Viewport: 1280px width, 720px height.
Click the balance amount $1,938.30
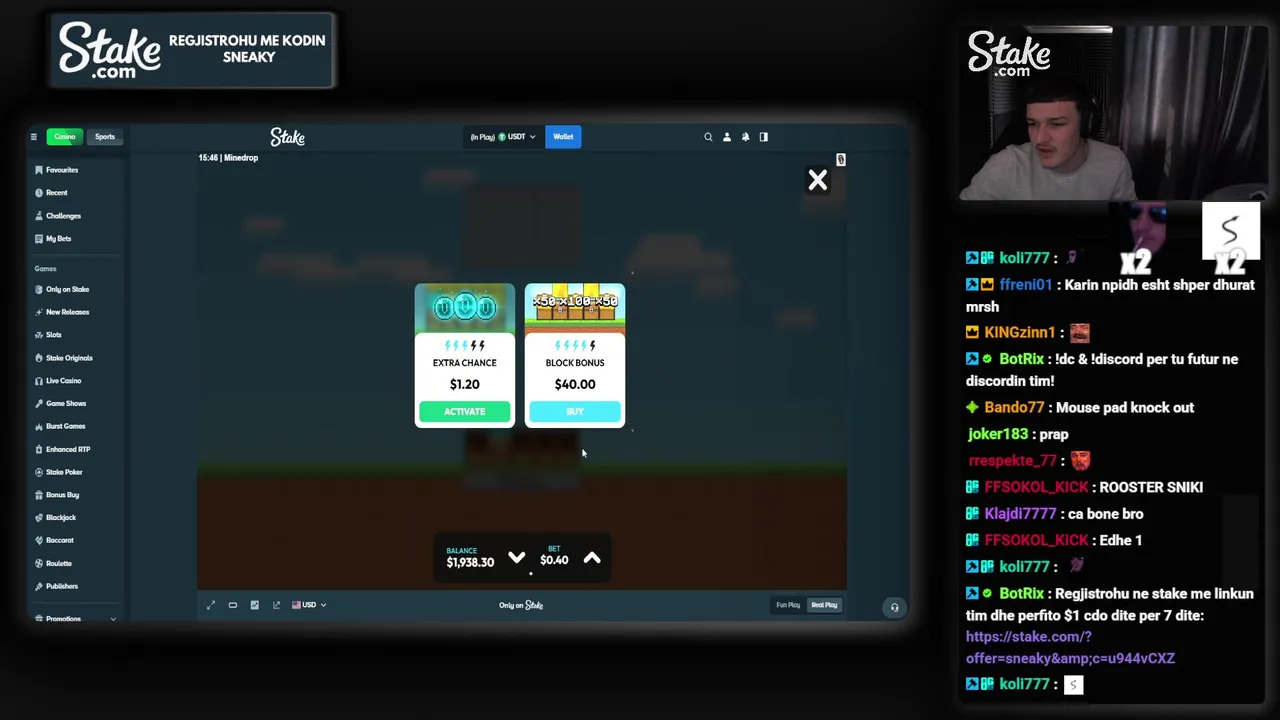[470, 563]
